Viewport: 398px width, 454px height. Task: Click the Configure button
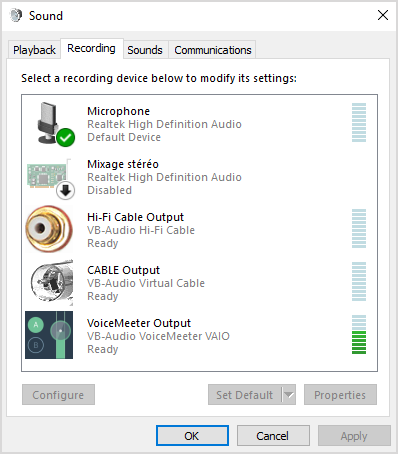(58, 395)
